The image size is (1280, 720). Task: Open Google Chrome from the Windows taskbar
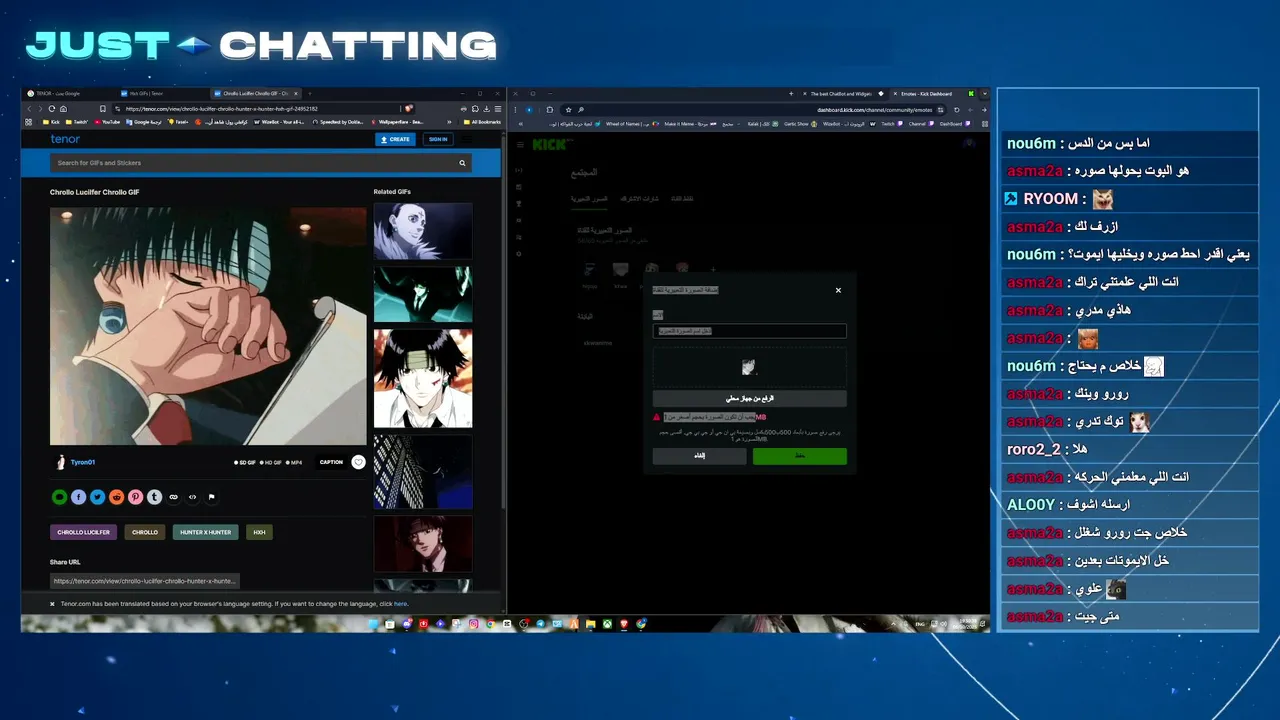[491, 624]
